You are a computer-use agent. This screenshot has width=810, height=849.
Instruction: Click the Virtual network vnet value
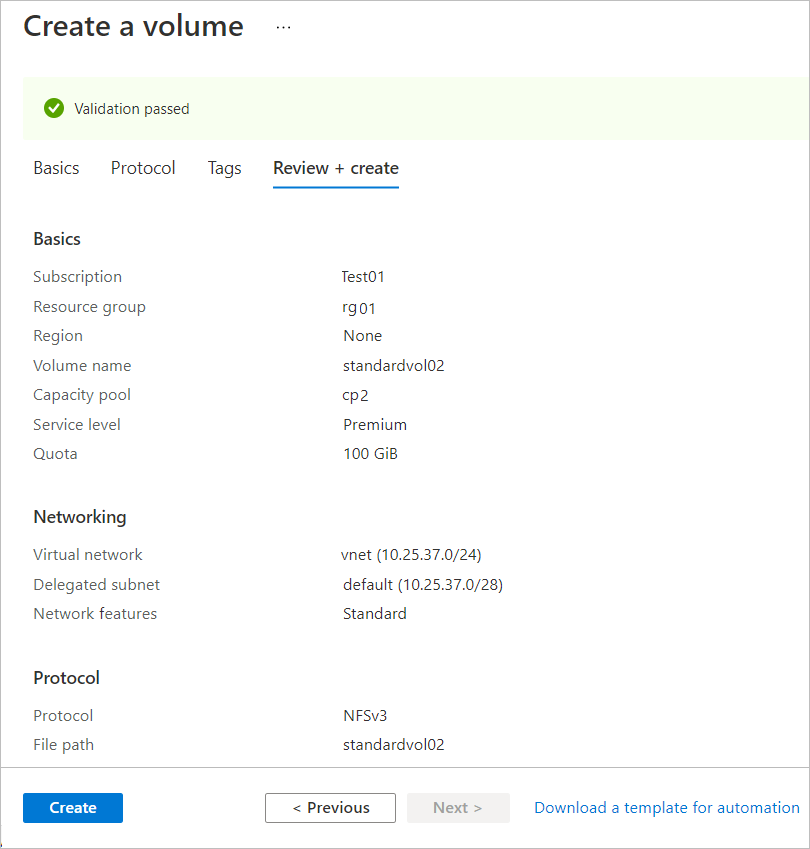414,554
